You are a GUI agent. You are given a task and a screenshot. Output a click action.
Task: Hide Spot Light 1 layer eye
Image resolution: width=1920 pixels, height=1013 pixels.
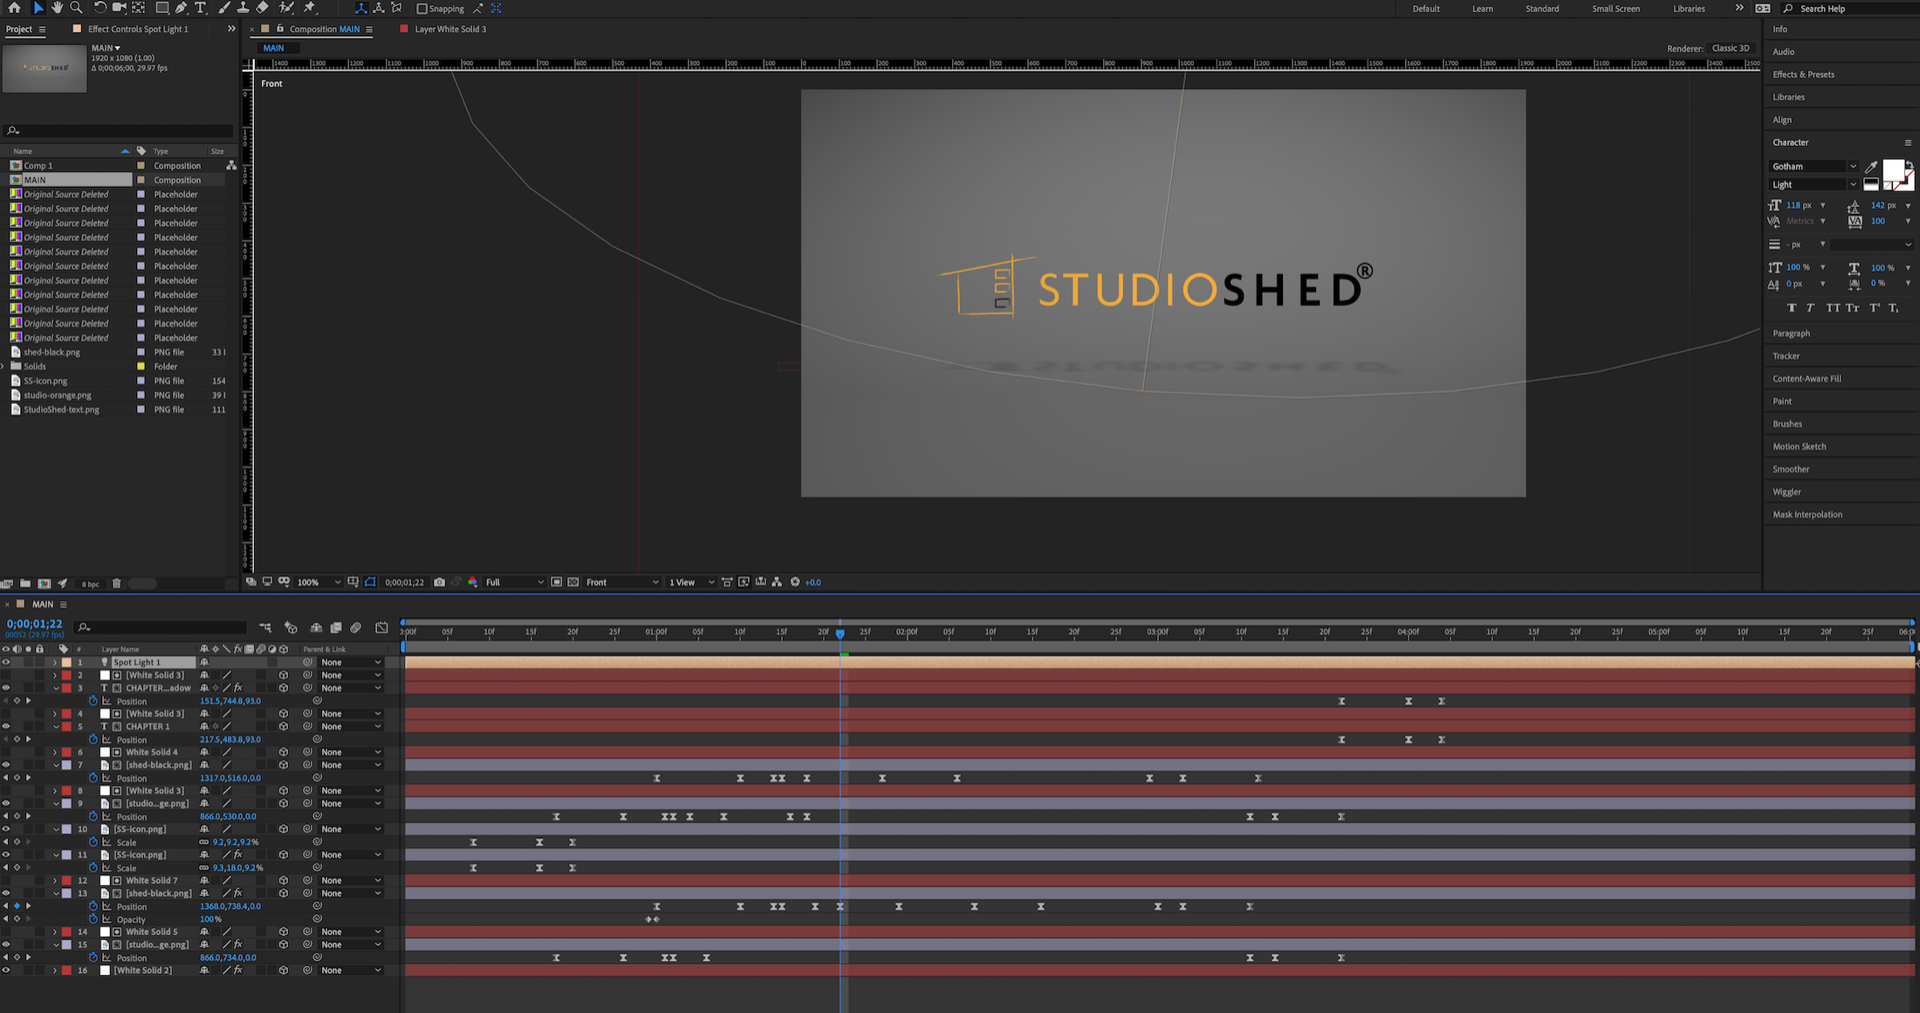pyautogui.click(x=6, y=662)
